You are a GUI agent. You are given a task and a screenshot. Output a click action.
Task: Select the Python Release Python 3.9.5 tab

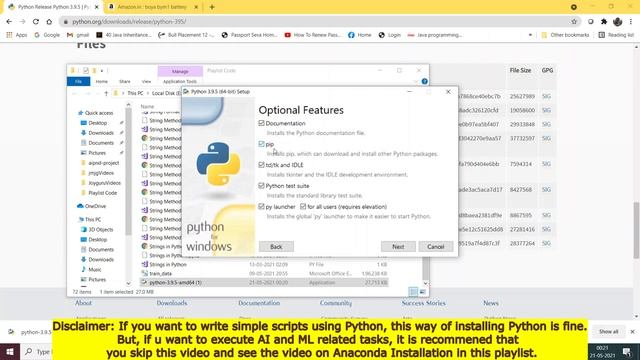(52, 7)
